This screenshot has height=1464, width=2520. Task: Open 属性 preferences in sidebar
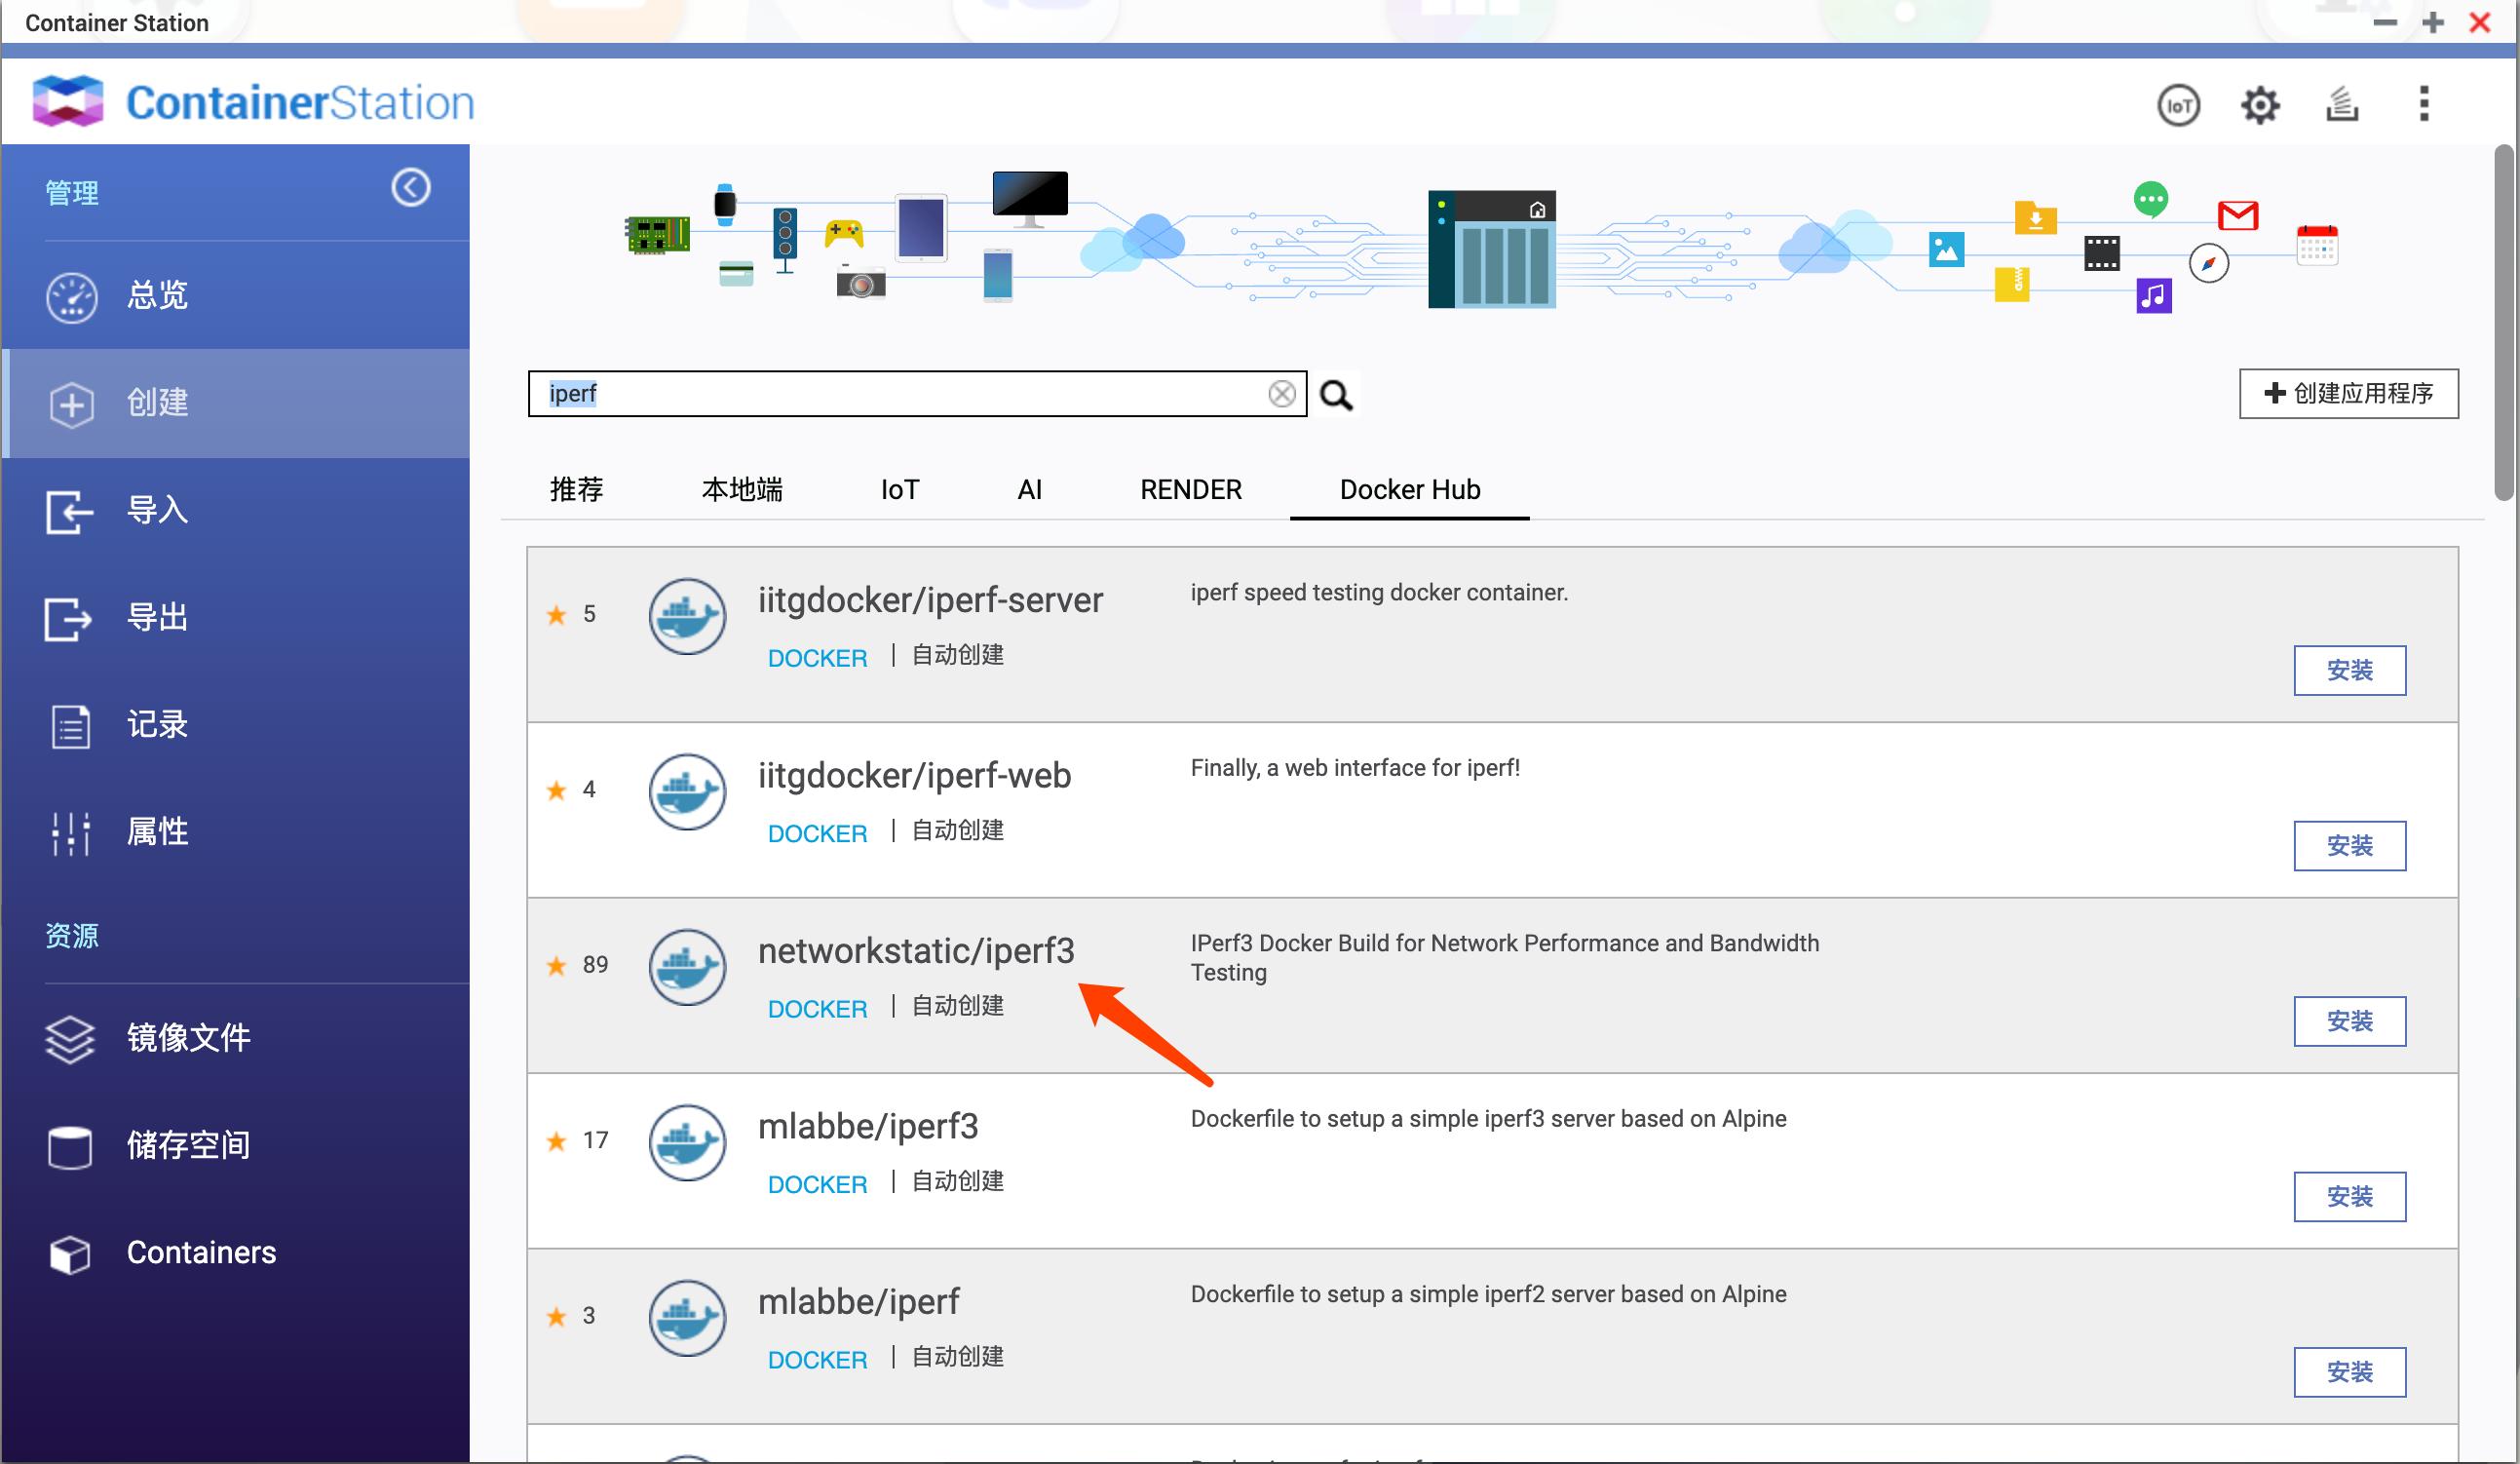pos(157,831)
